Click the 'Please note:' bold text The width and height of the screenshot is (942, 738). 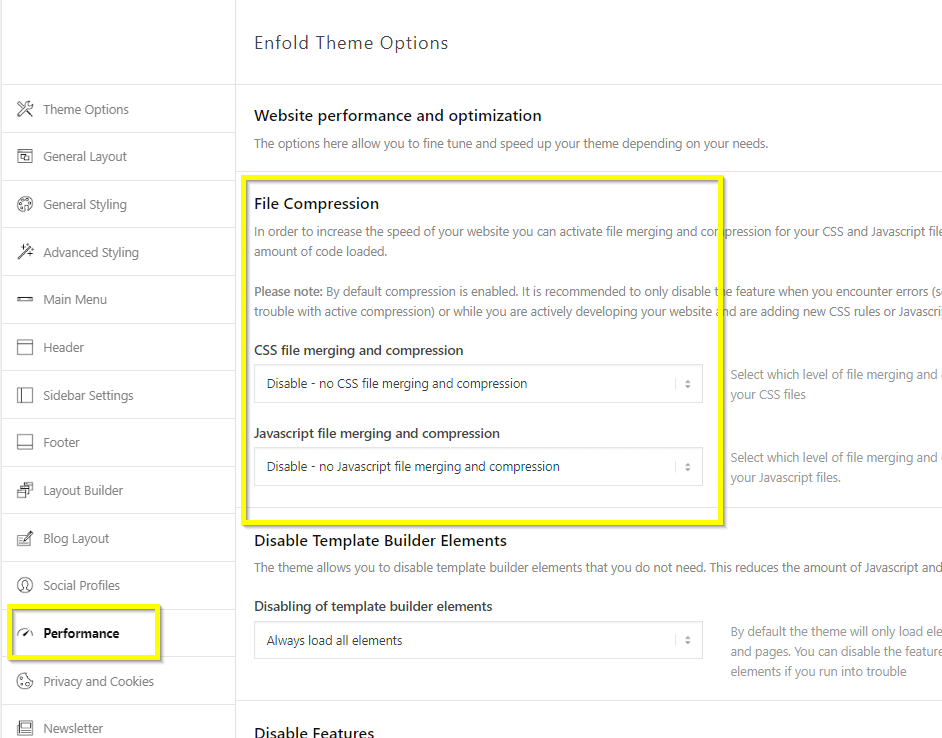pos(288,291)
